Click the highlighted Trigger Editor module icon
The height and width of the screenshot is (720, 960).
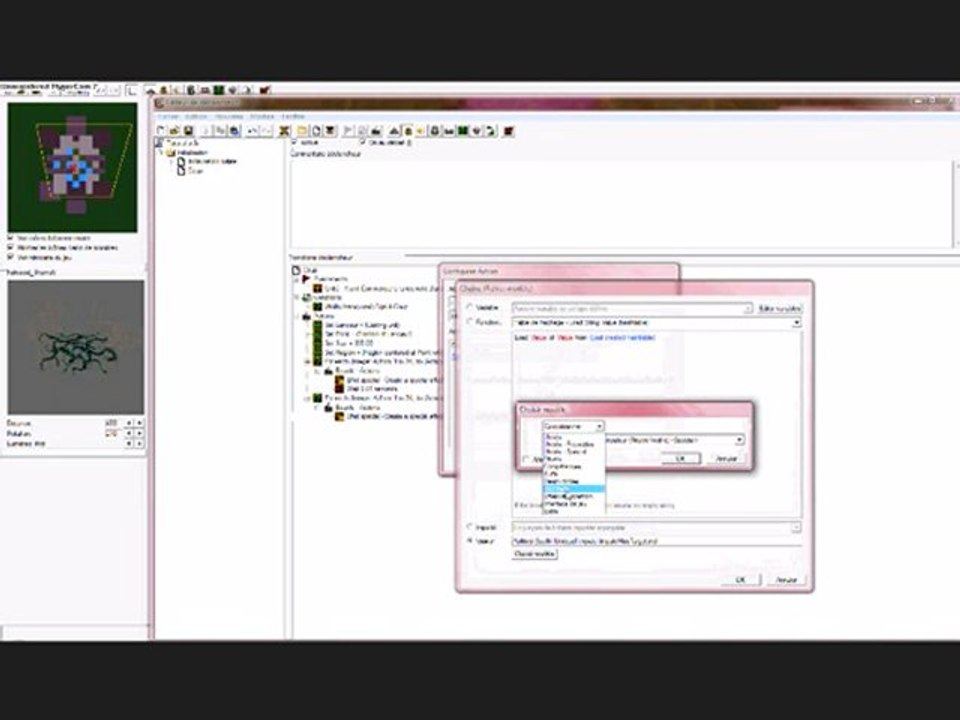[x=408, y=130]
